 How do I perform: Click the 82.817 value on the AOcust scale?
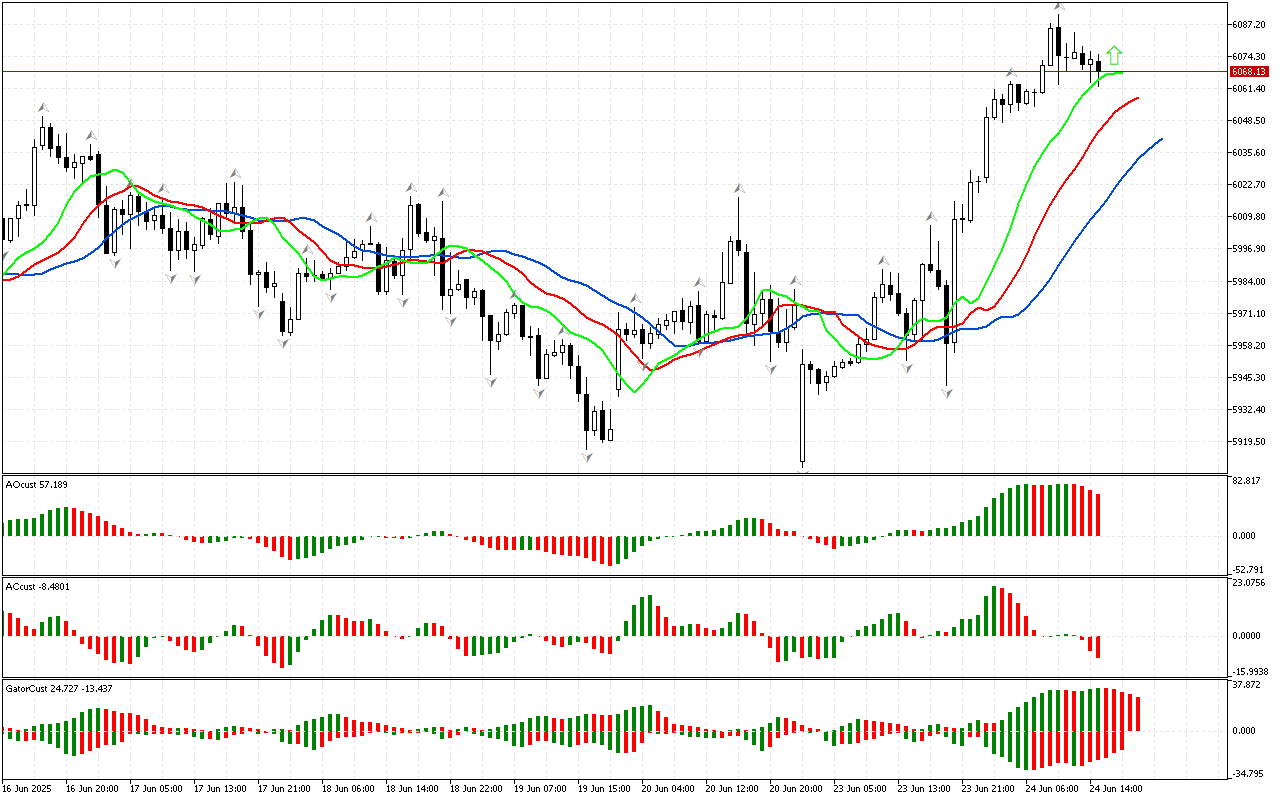coord(1245,482)
